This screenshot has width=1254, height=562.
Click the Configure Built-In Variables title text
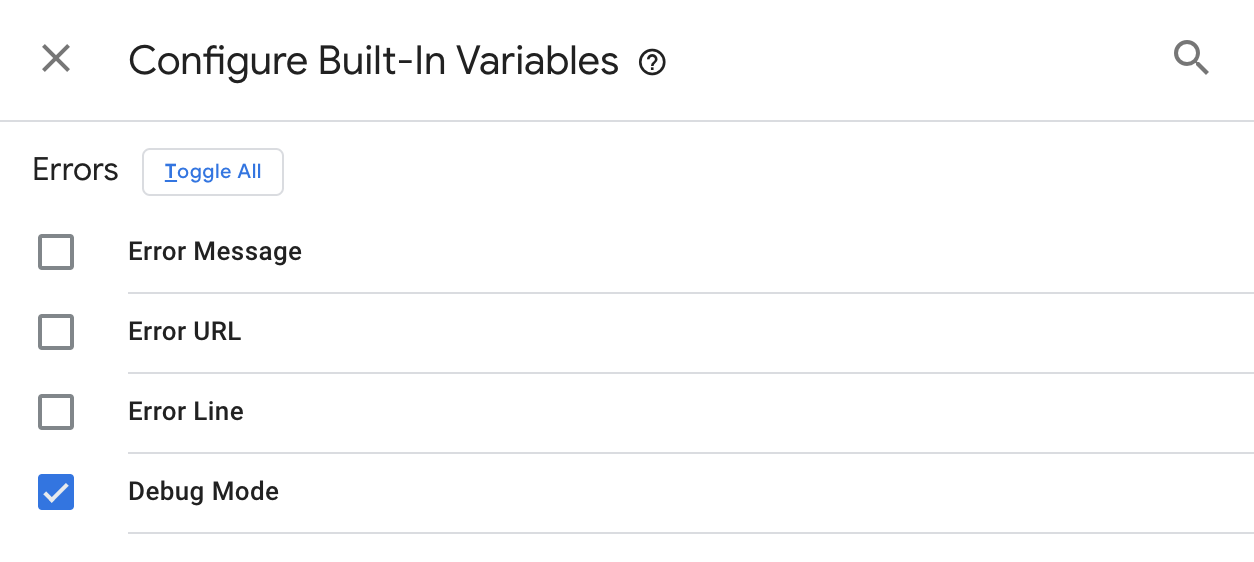point(373,62)
